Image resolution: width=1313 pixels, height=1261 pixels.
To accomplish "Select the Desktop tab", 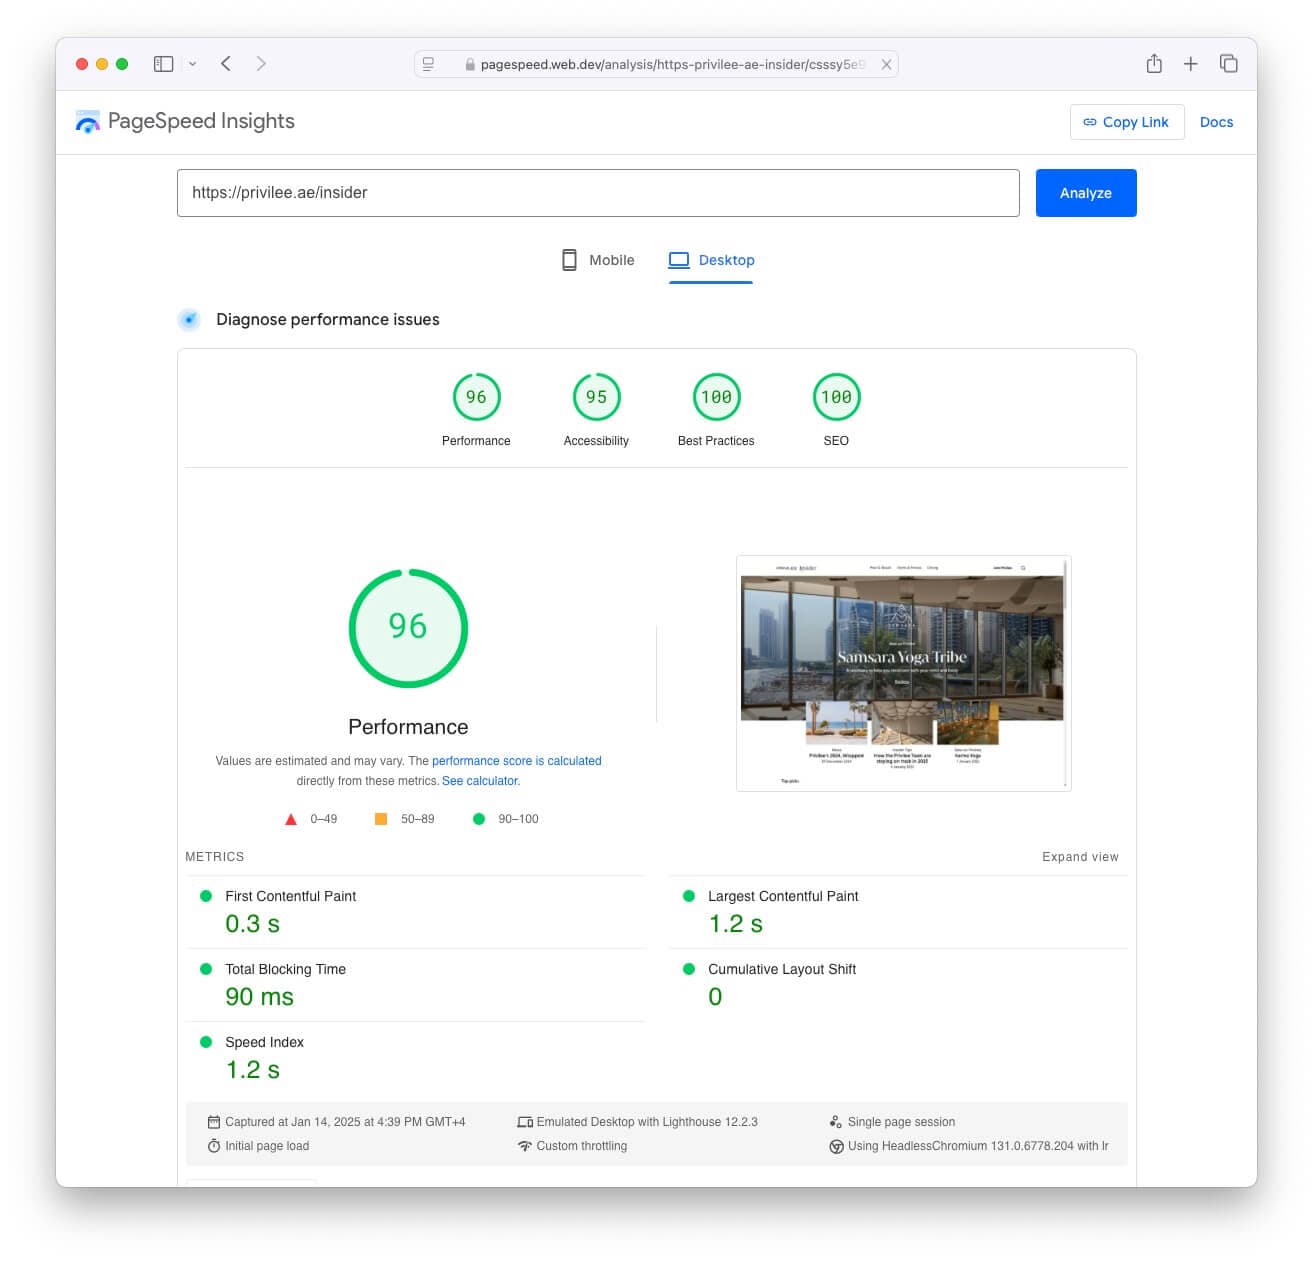I will pyautogui.click(x=711, y=260).
